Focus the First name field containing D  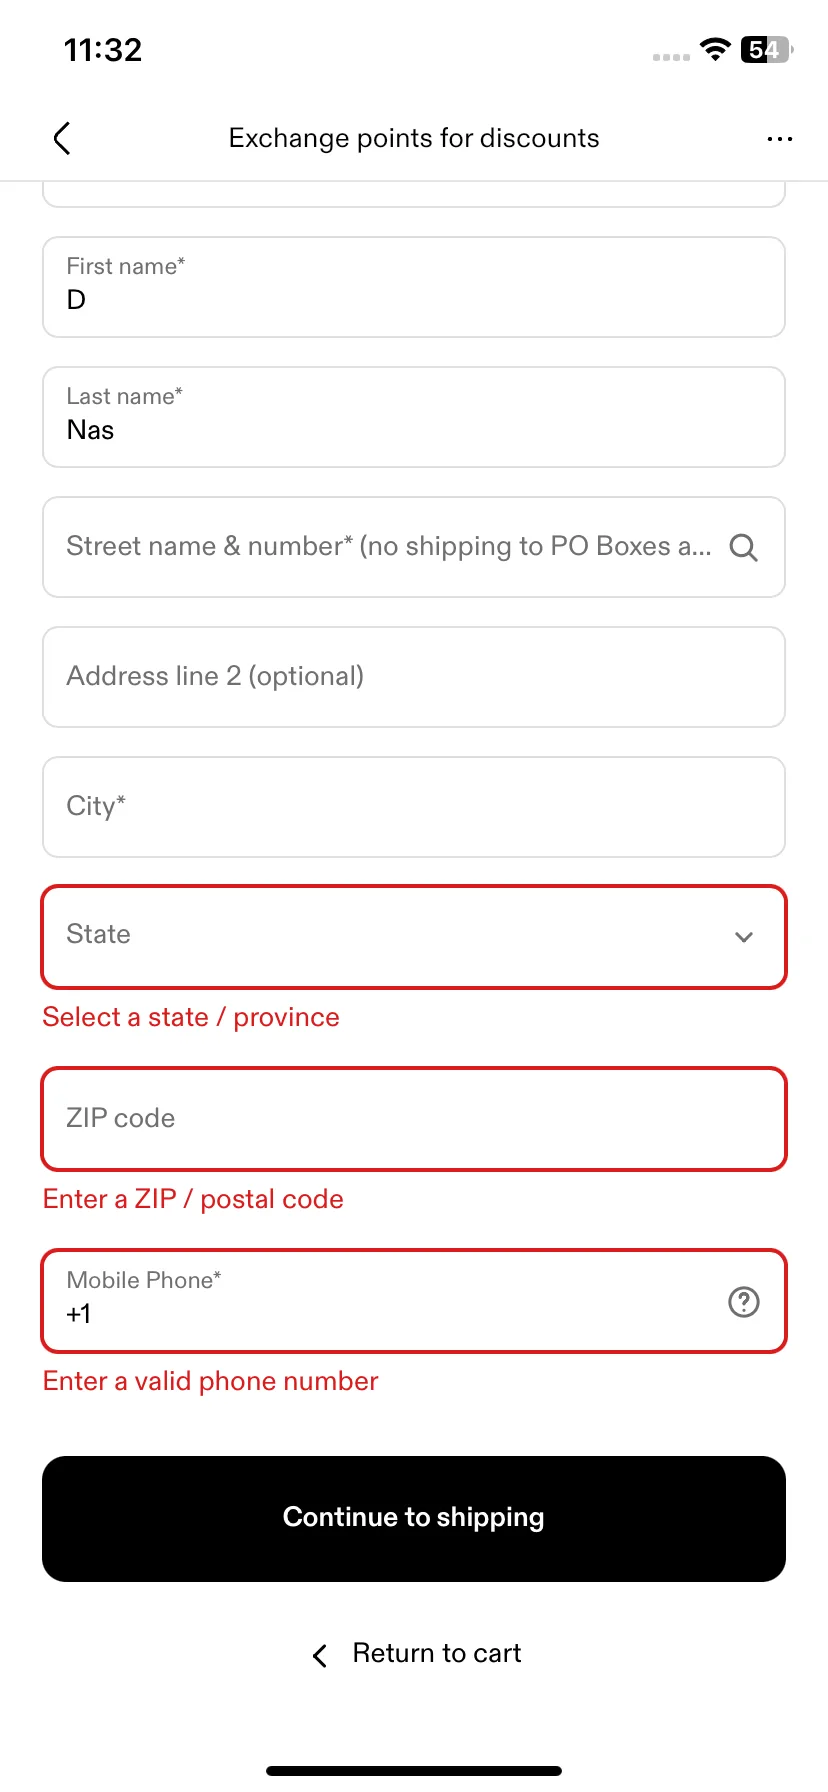coord(414,287)
